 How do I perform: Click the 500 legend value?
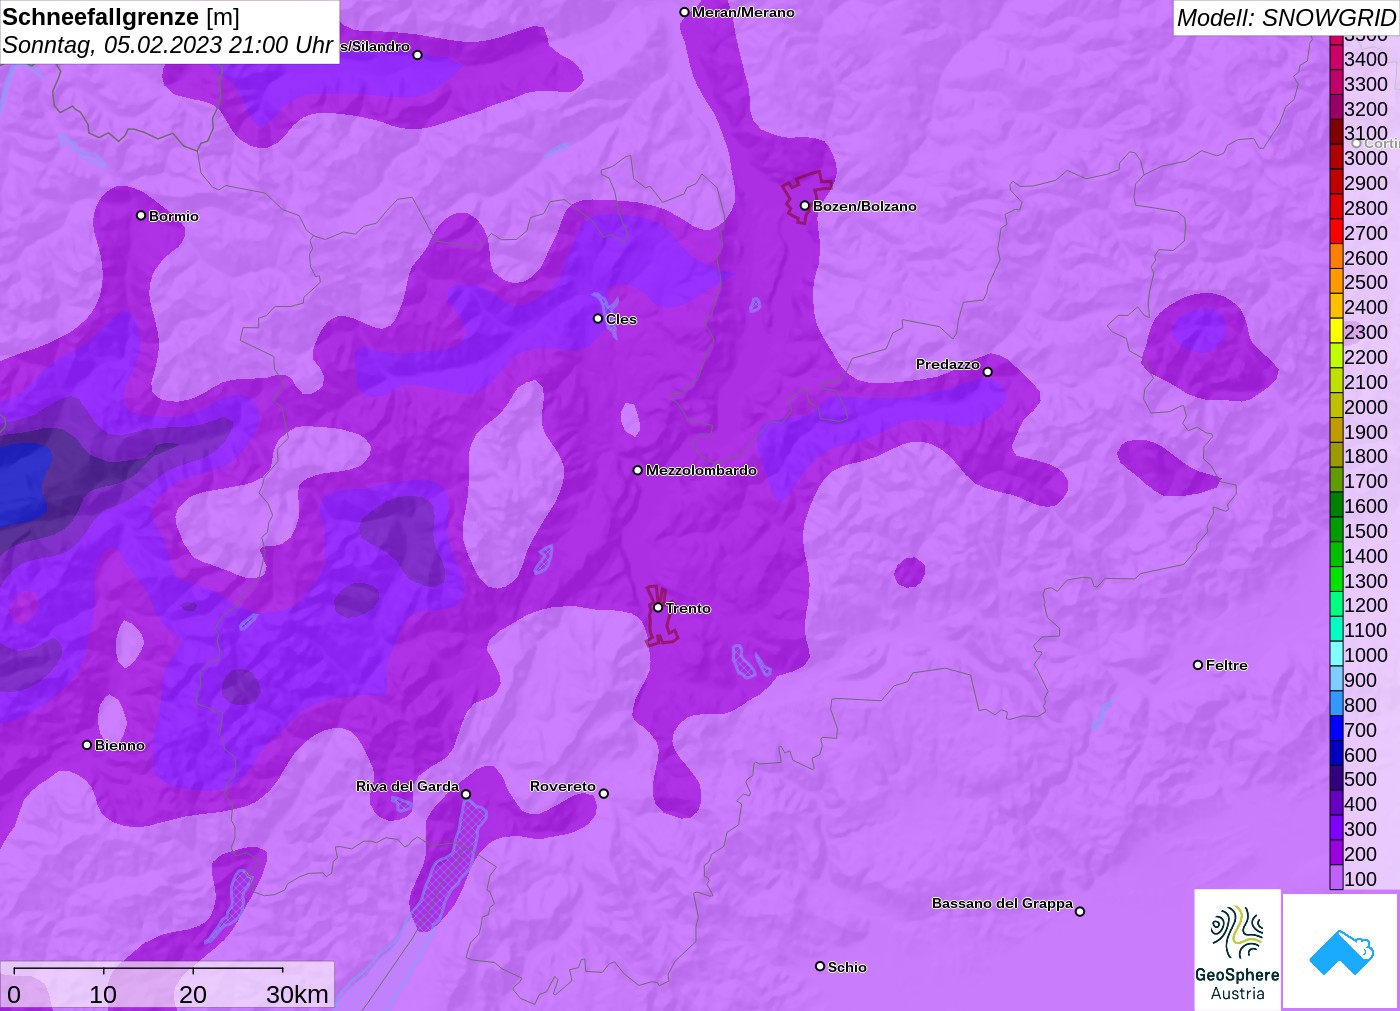(x=1361, y=779)
